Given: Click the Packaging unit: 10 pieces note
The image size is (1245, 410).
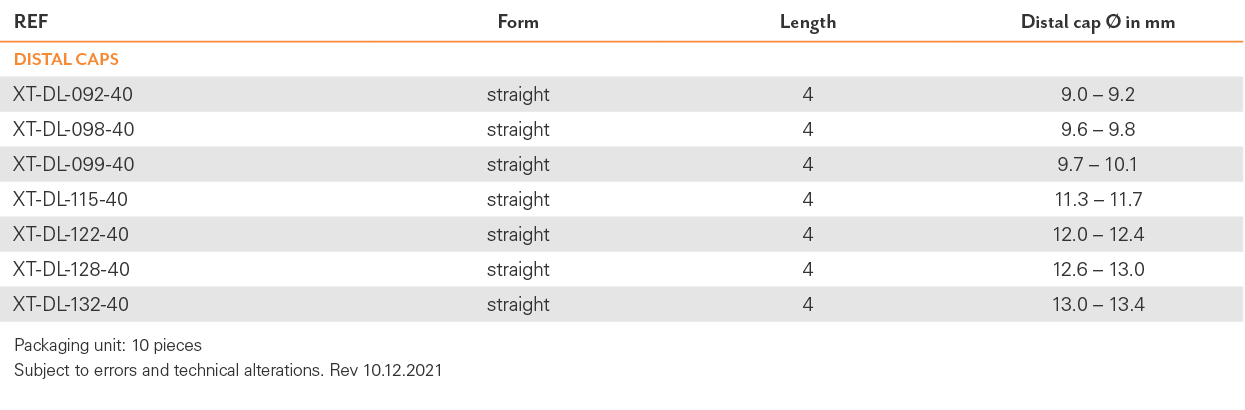Looking at the screenshot, I should [x=108, y=346].
